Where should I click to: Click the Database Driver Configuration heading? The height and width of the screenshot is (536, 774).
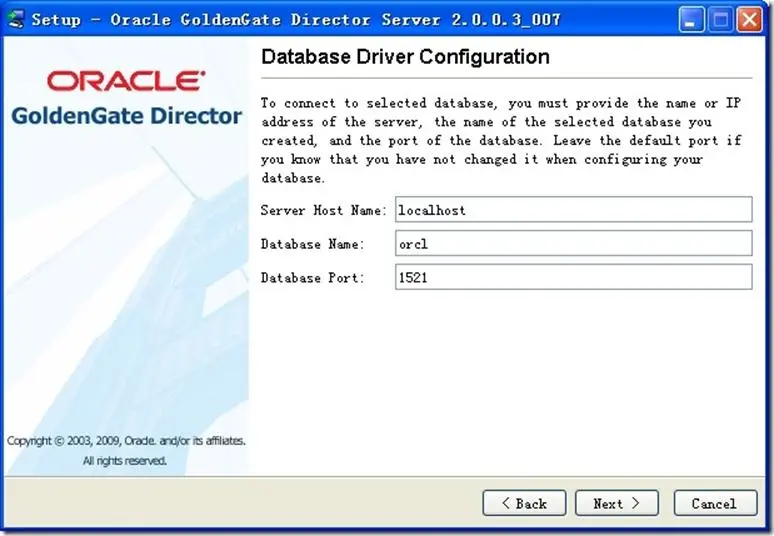(x=405, y=57)
